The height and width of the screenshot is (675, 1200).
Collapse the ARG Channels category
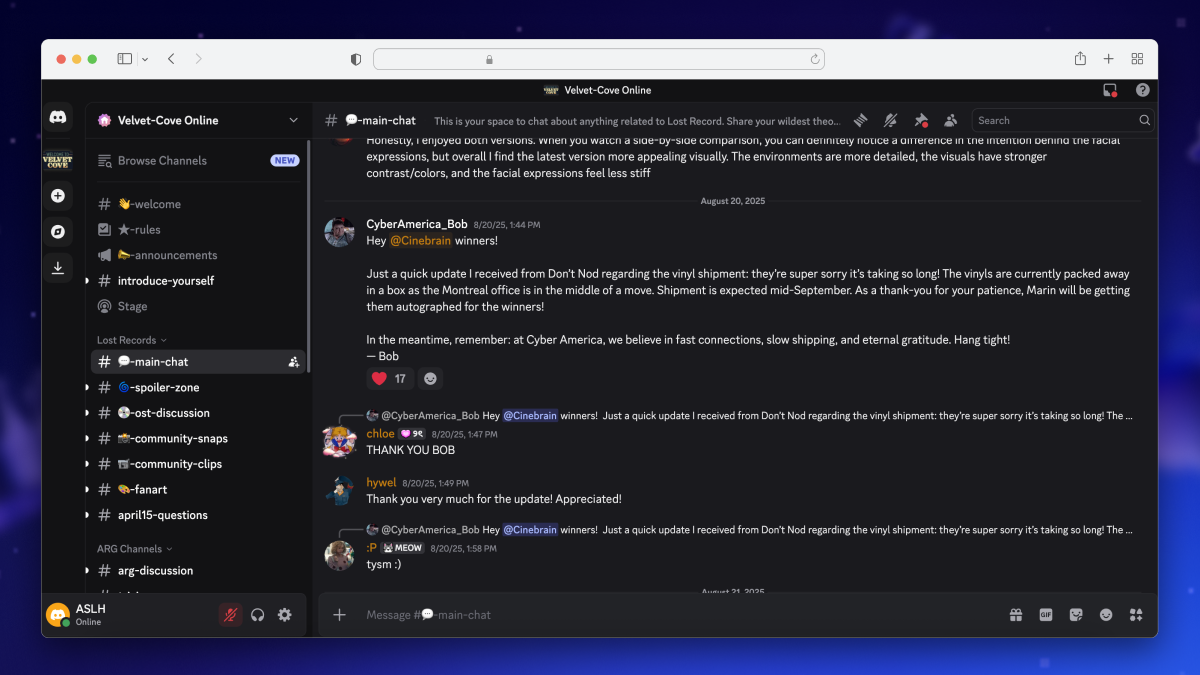pyautogui.click(x=135, y=549)
